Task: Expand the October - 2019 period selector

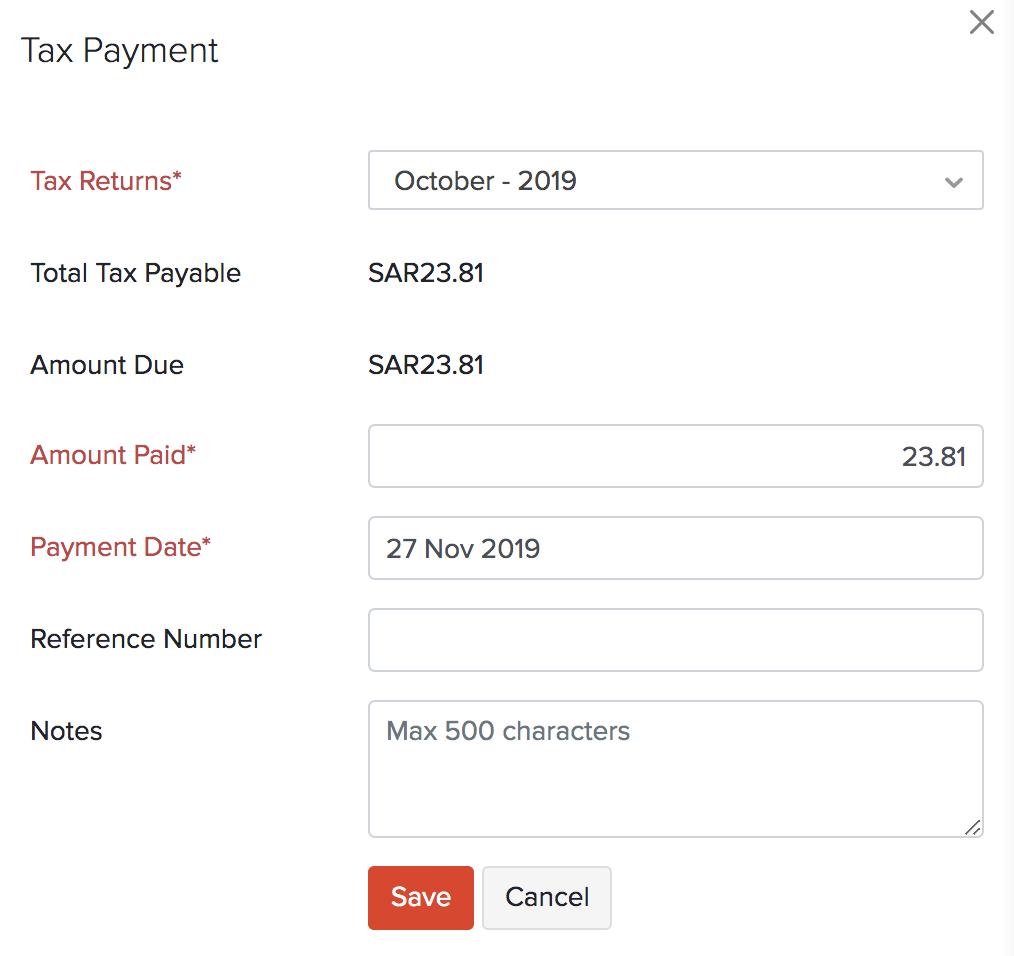Action: click(x=675, y=180)
